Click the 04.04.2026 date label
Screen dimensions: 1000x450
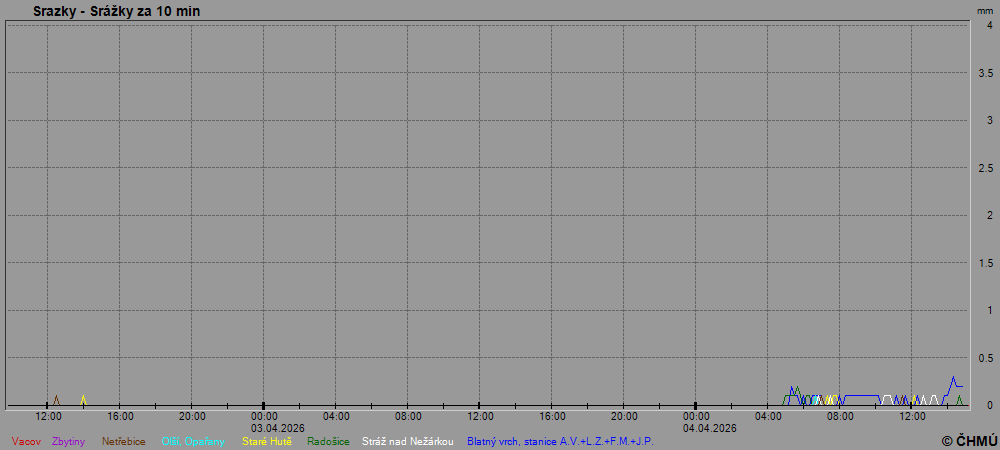[x=710, y=428]
